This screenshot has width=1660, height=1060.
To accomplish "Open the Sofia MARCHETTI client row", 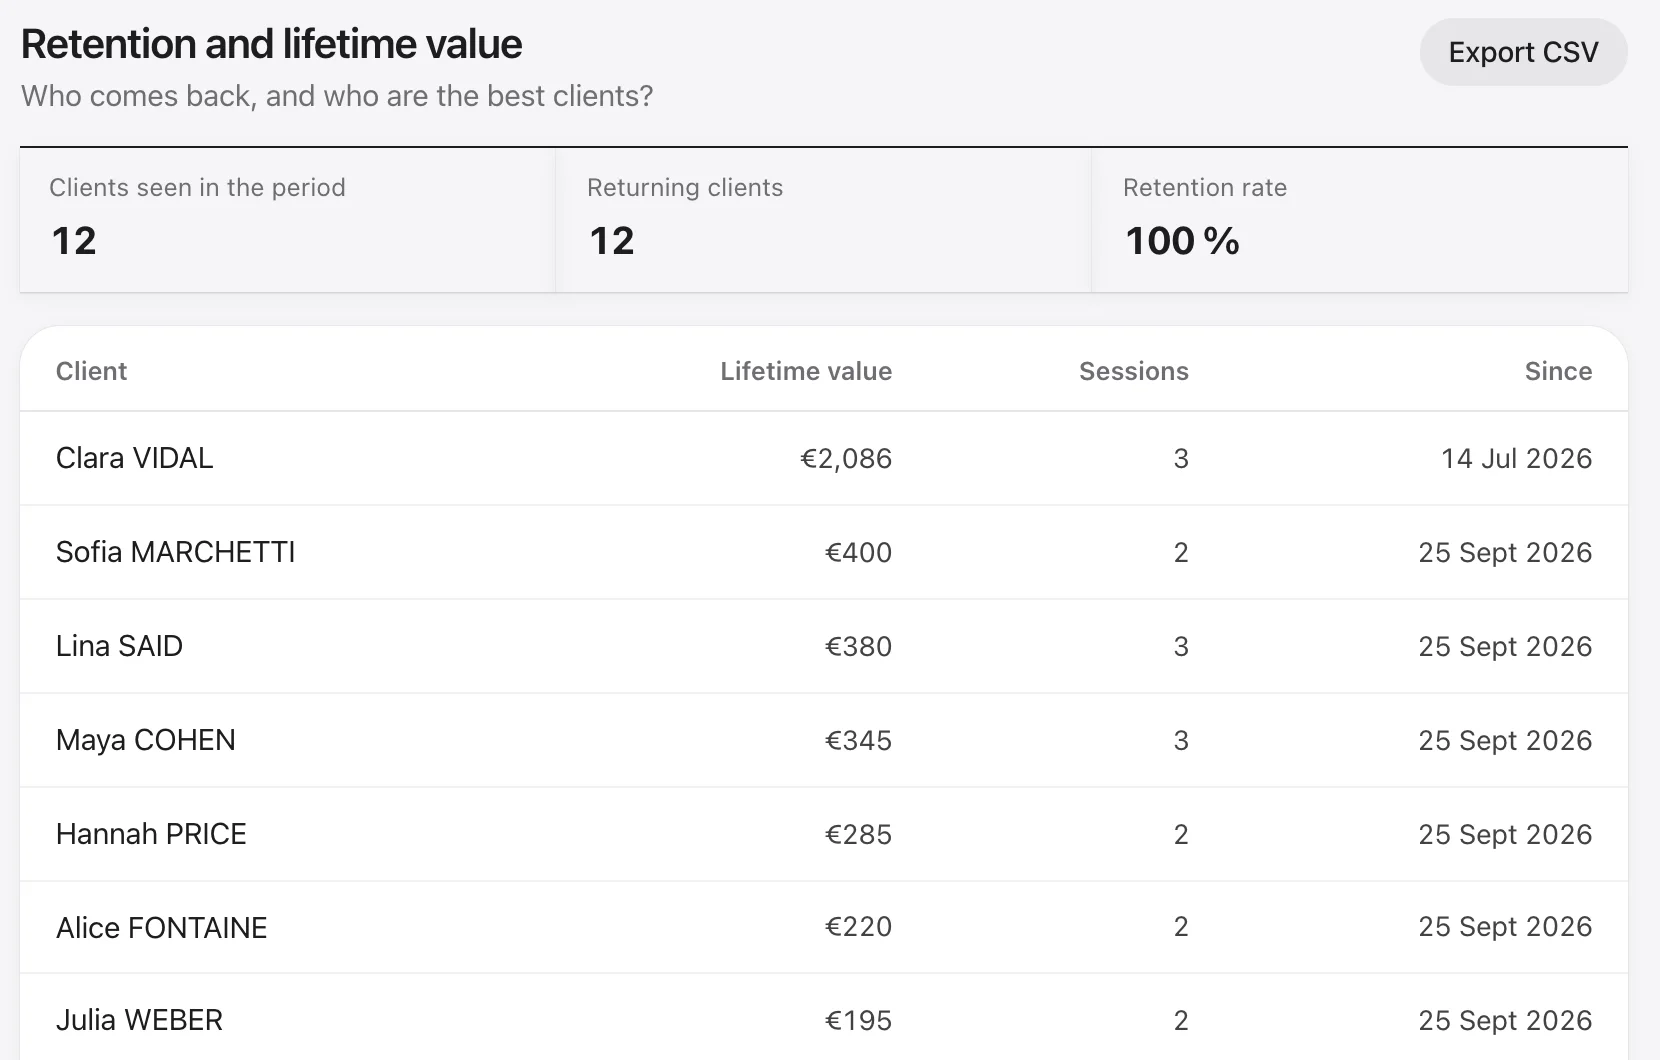I will [824, 552].
